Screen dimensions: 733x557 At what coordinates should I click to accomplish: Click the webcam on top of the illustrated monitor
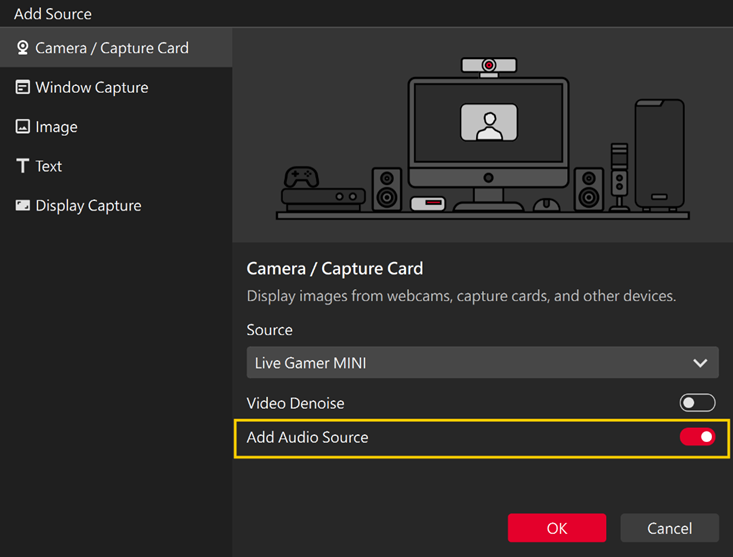tap(488, 66)
